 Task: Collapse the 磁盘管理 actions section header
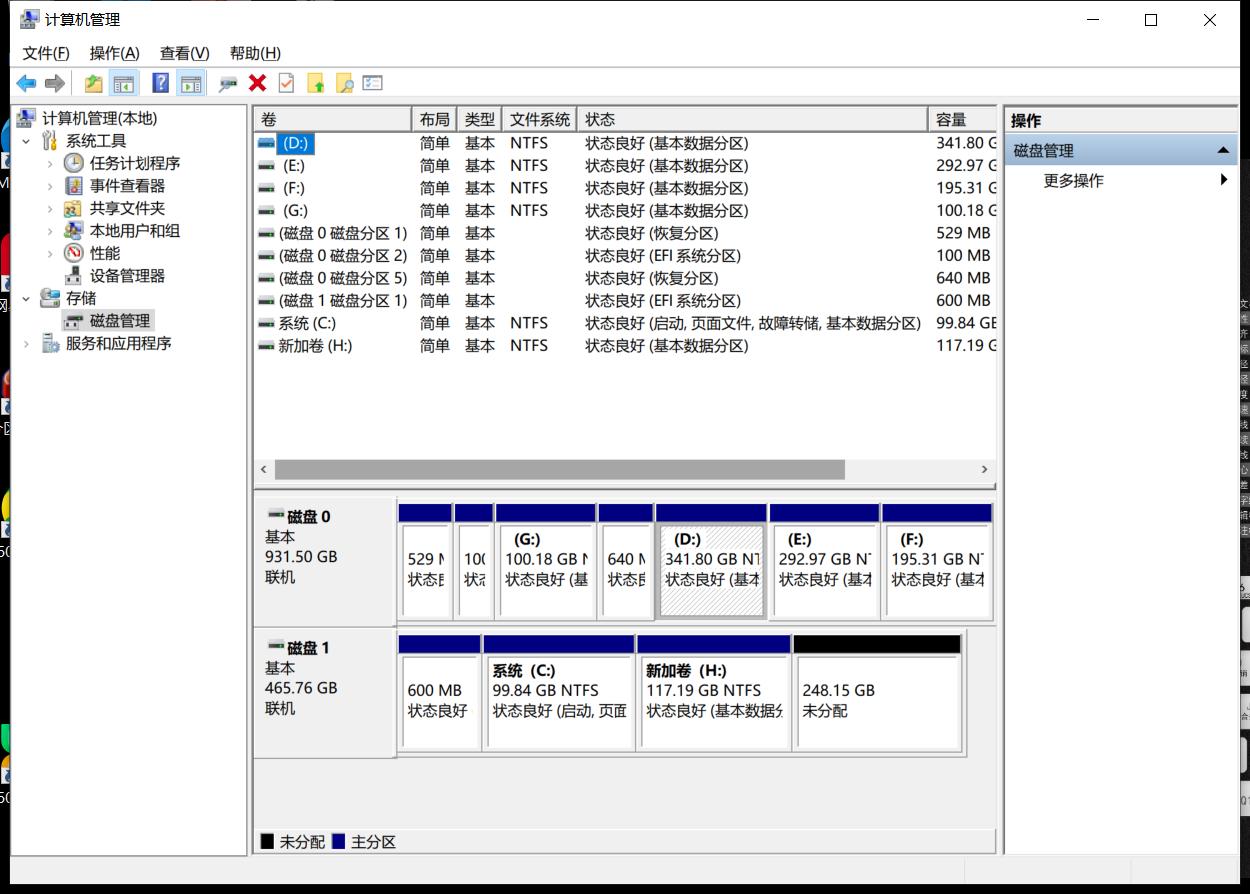1223,148
